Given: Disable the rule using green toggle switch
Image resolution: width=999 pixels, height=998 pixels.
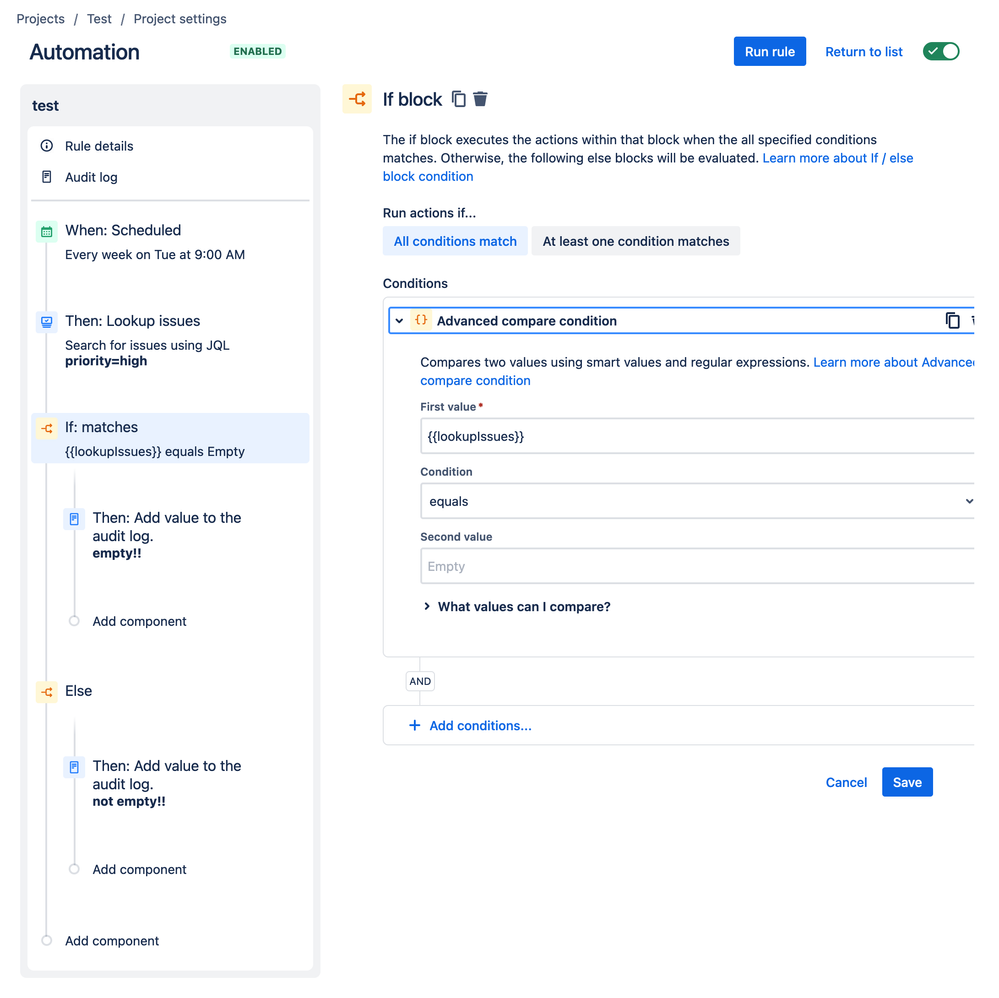Looking at the screenshot, I should coord(940,51).
